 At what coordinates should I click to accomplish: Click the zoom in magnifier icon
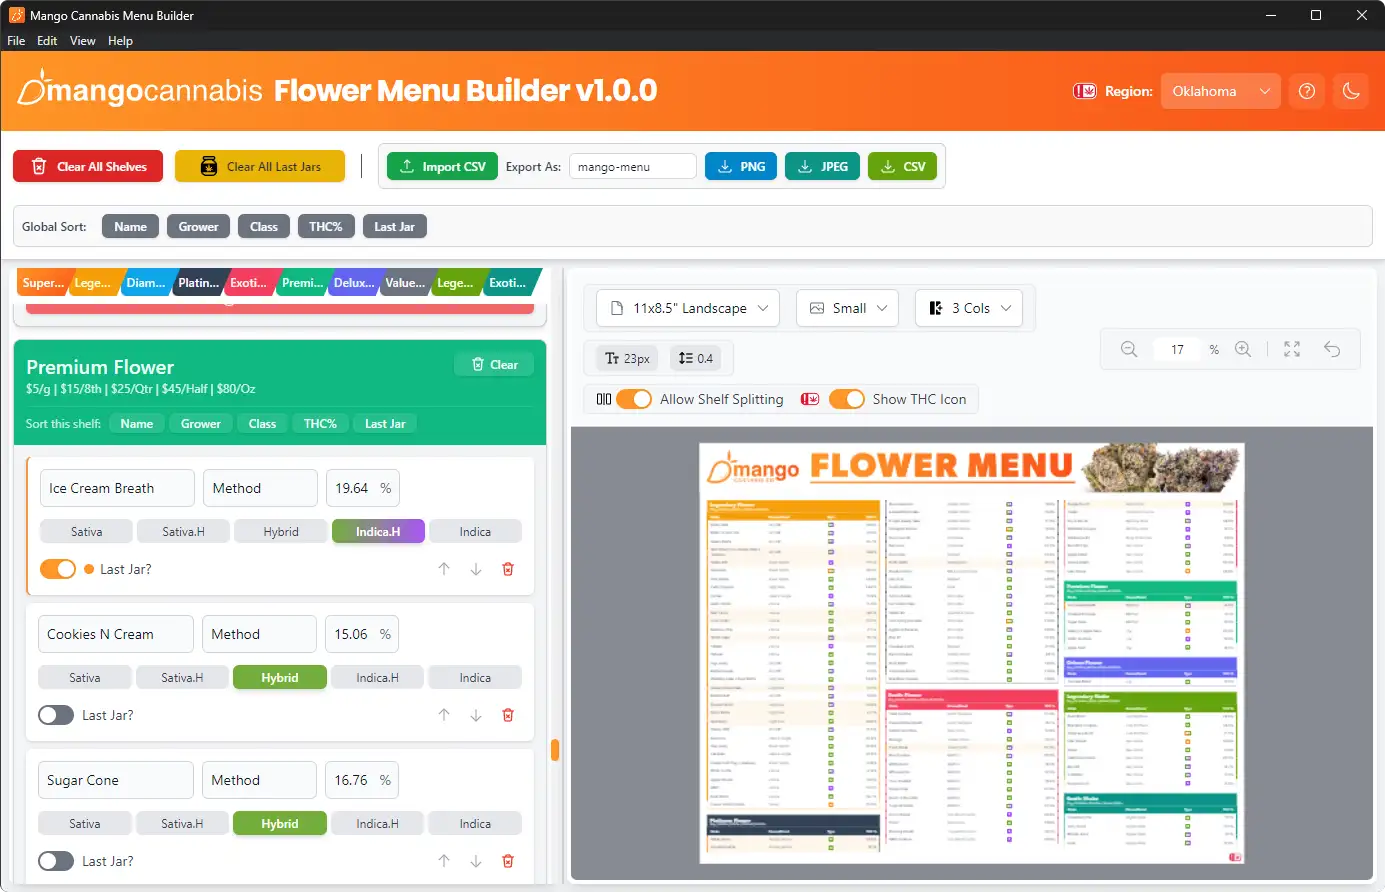pos(1243,349)
